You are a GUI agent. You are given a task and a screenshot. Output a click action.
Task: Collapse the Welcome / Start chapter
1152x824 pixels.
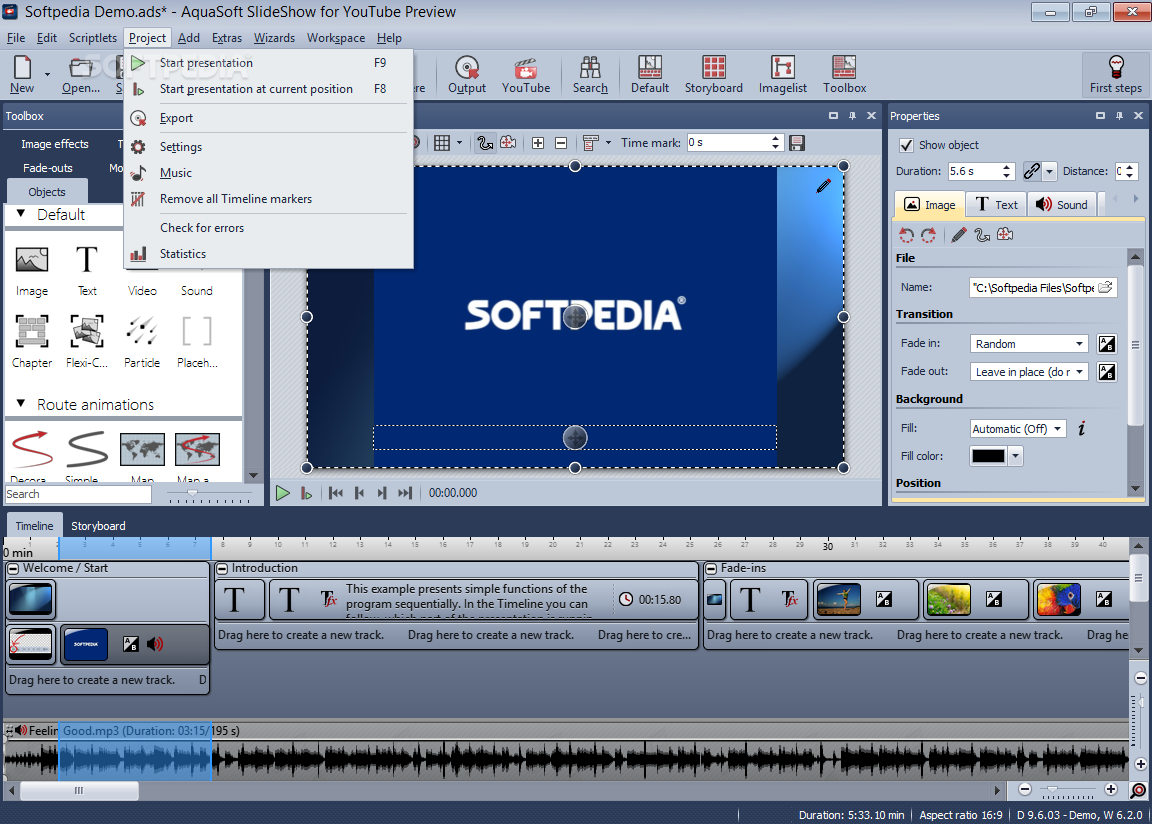pos(13,568)
